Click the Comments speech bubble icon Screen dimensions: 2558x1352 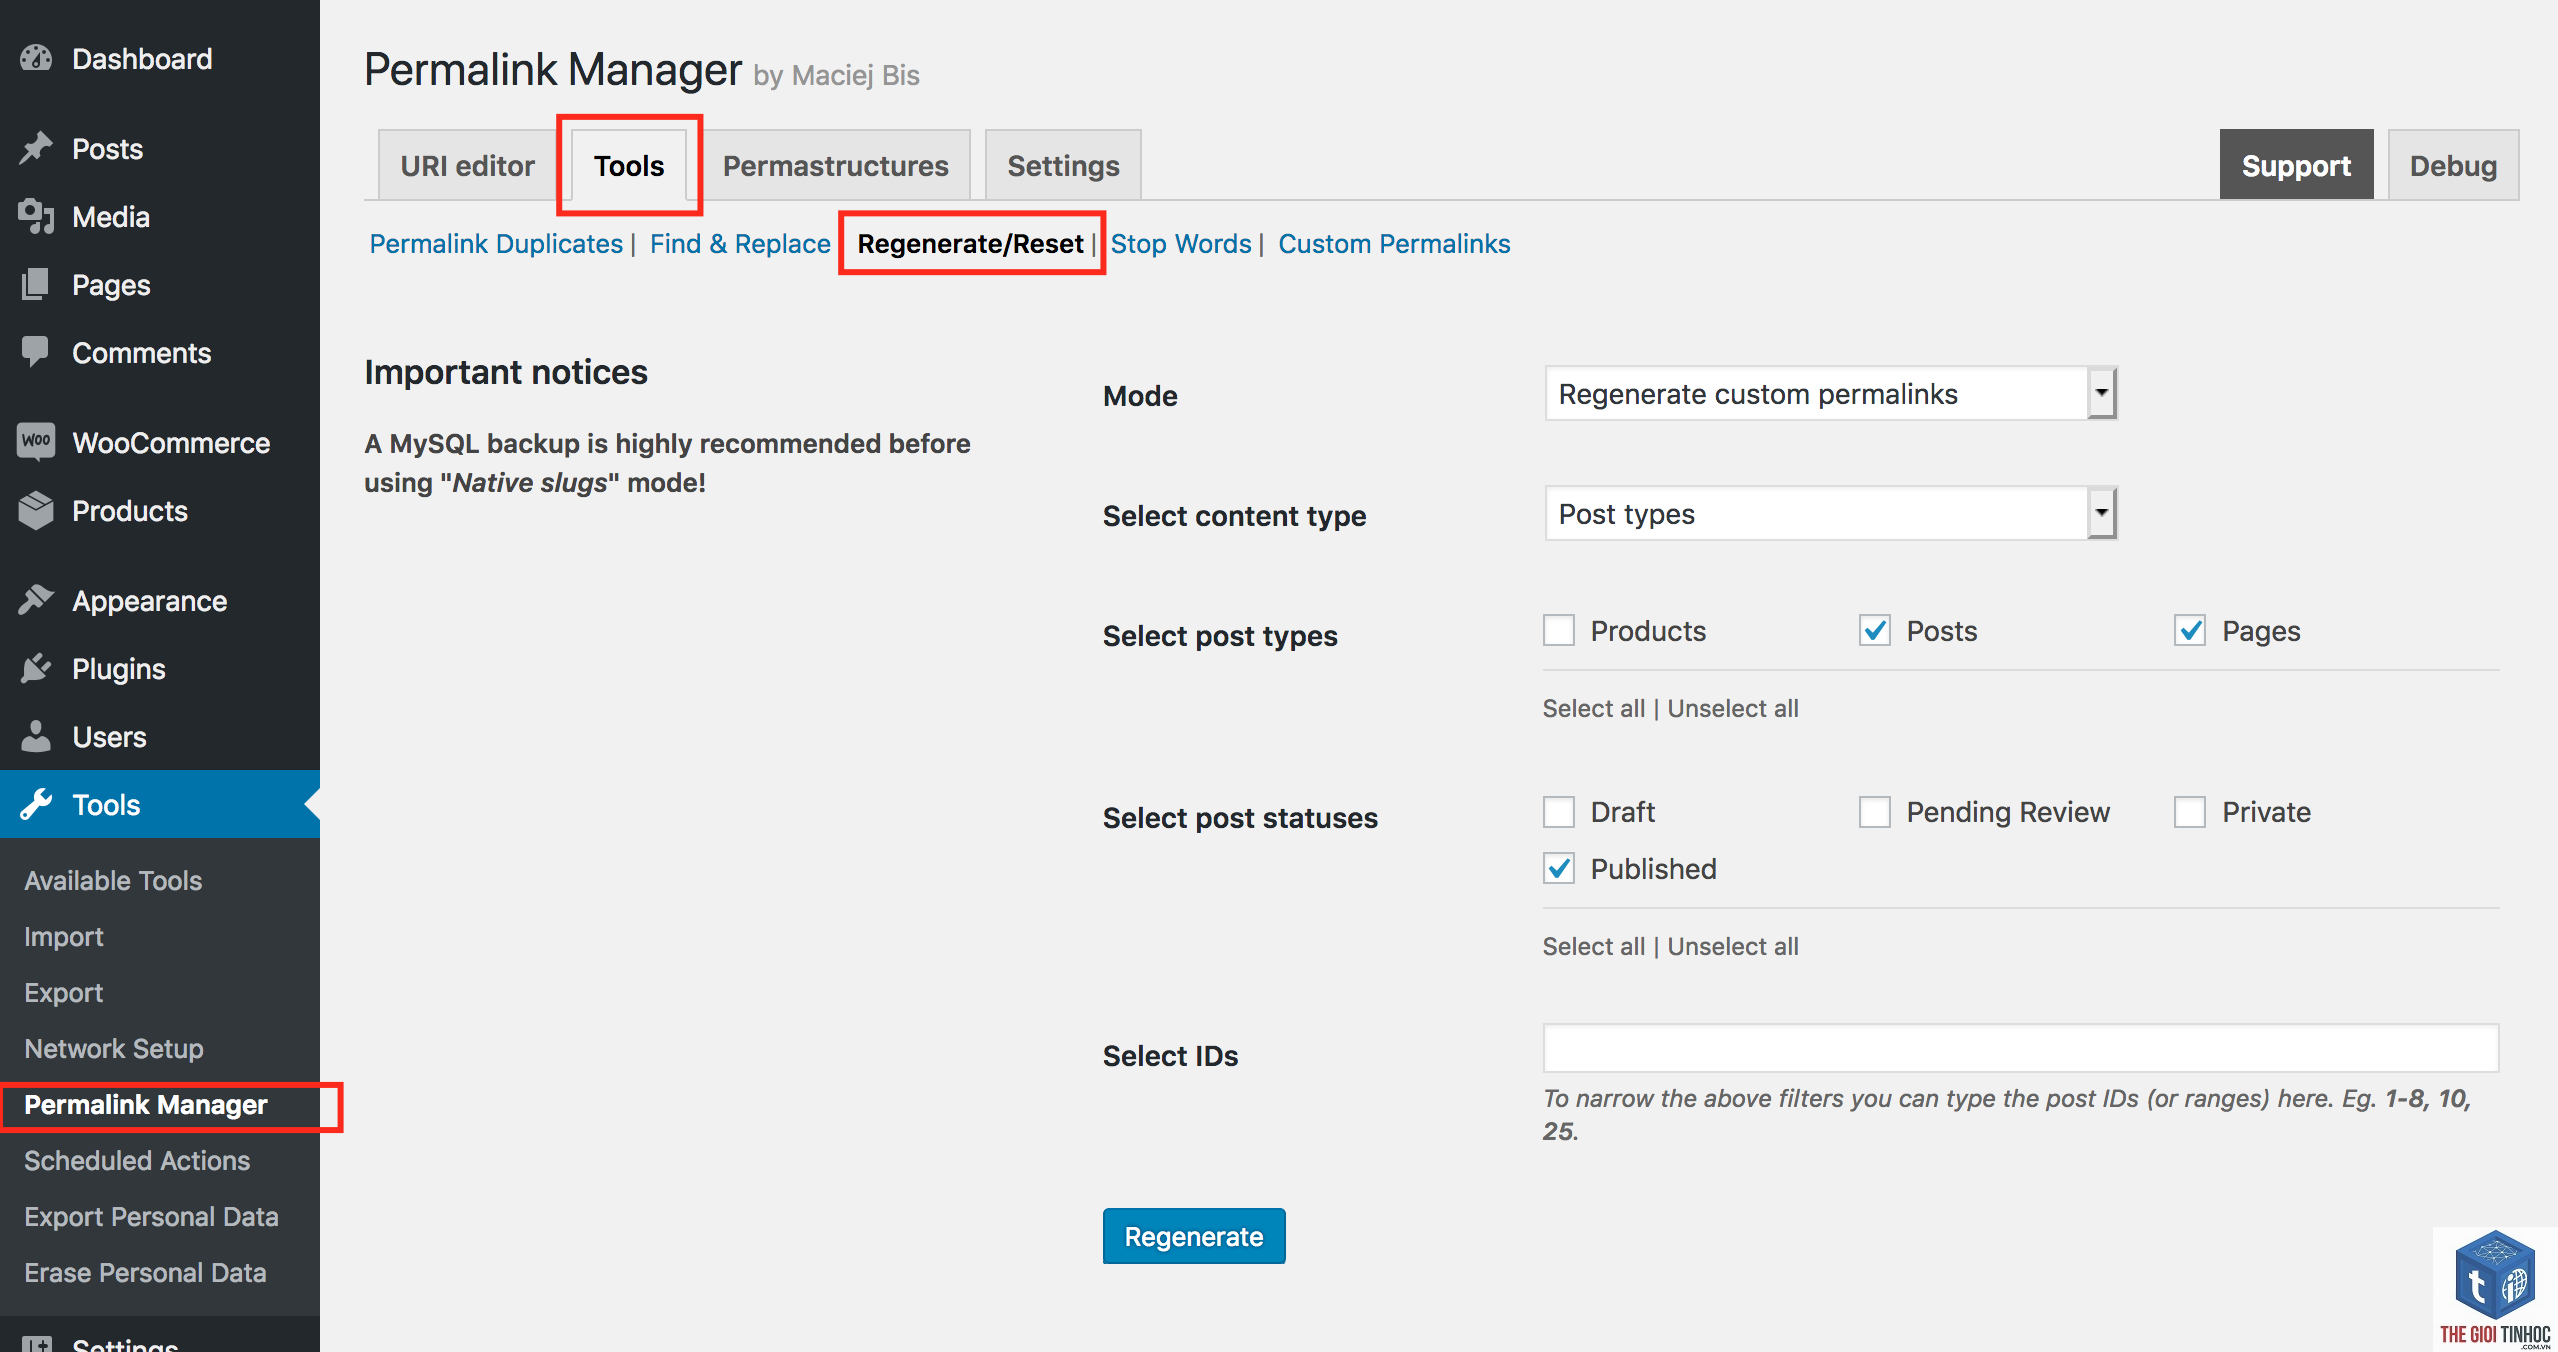36,352
